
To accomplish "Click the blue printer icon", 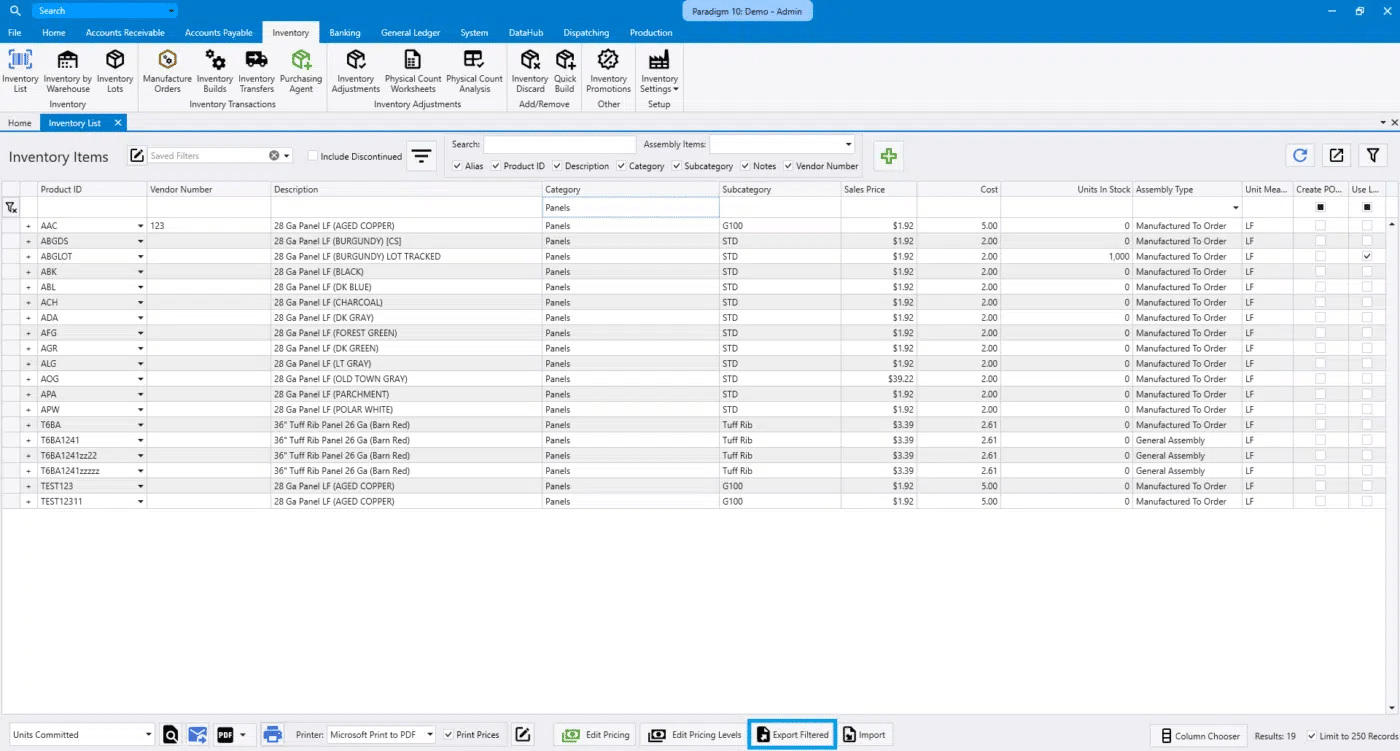I will [x=272, y=735].
